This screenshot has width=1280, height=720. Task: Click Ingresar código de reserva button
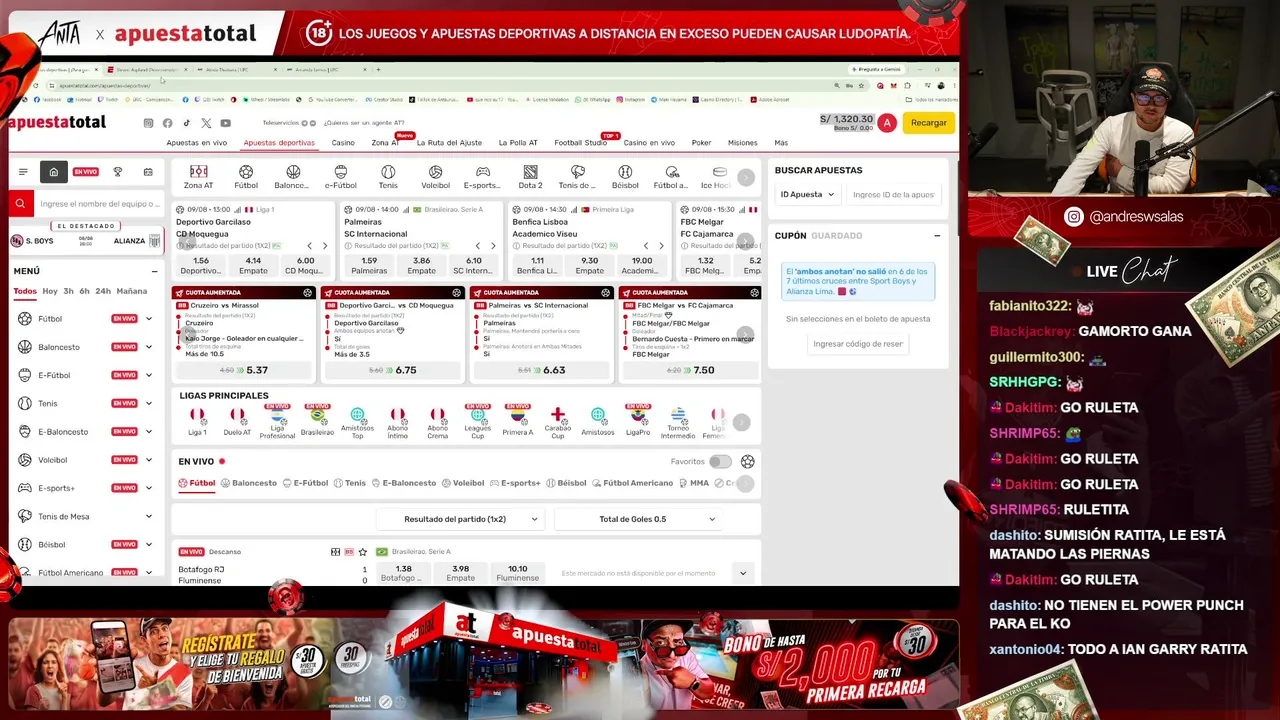858,344
